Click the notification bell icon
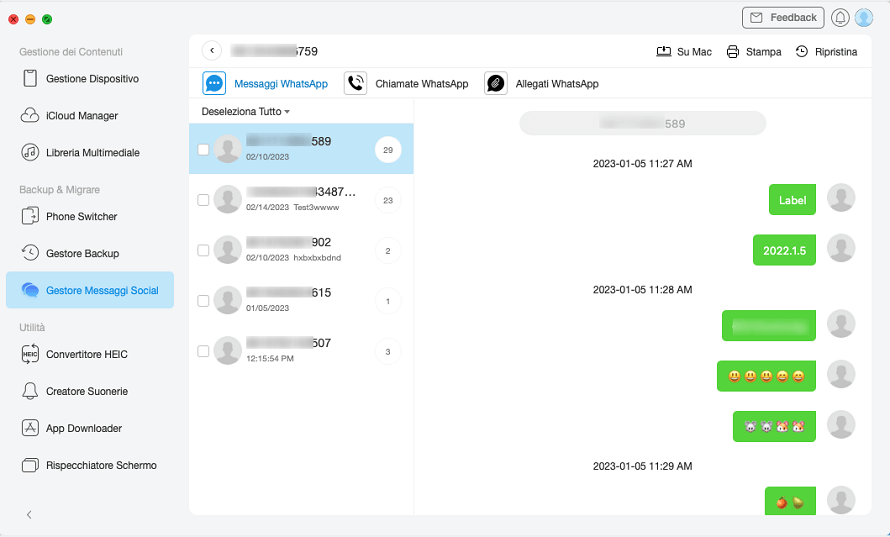 tap(840, 18)
